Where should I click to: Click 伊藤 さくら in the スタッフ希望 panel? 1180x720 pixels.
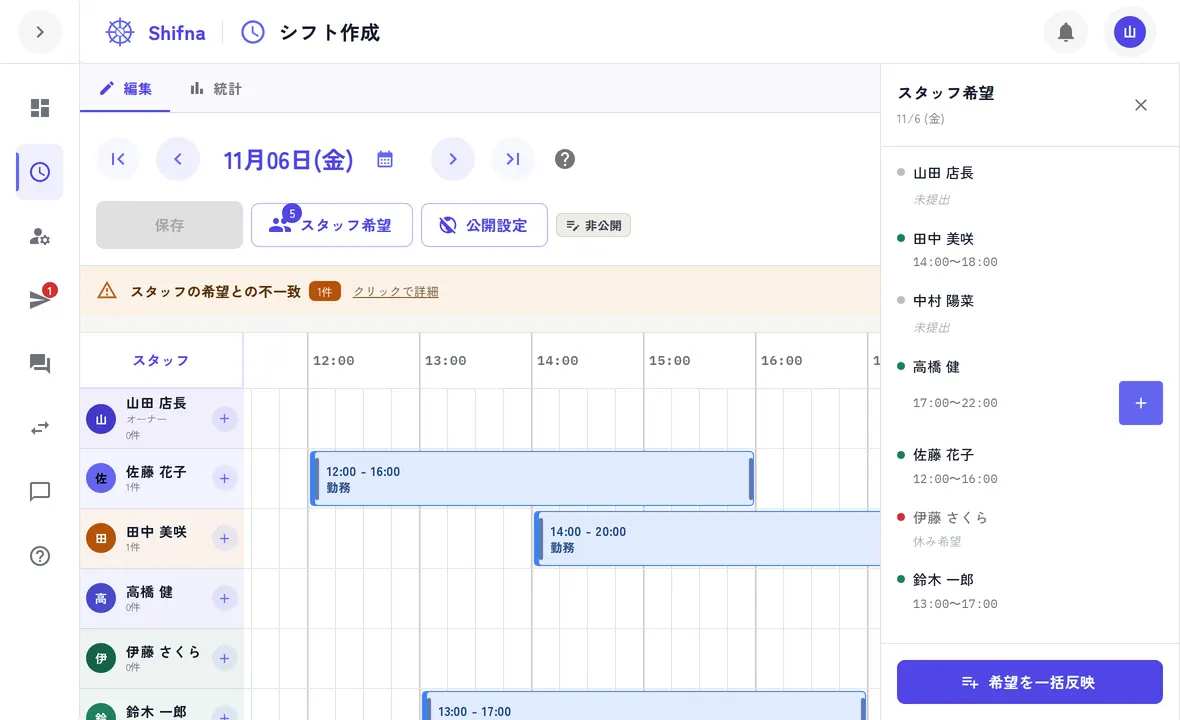click(x=950, y=518)
